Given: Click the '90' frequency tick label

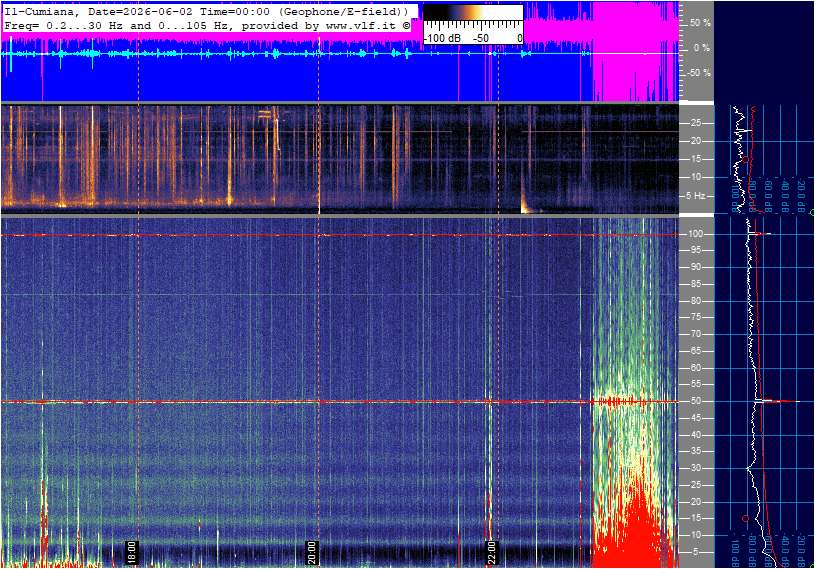Looking at the screenshot, I should point(695,267).
